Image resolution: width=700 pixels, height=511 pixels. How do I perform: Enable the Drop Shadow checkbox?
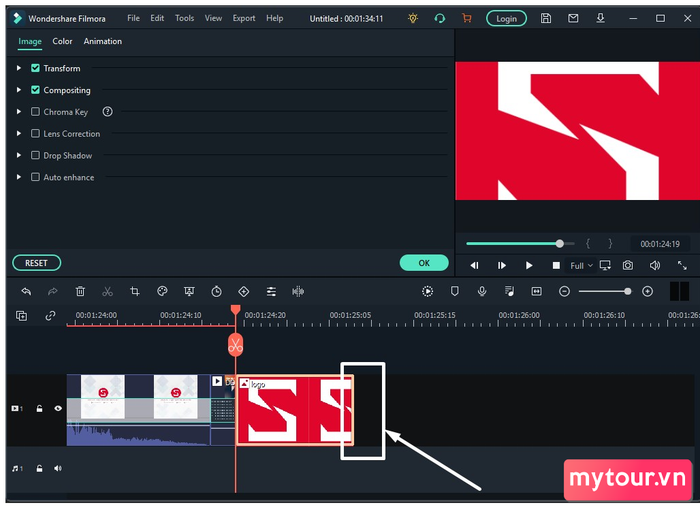(35, 155)
